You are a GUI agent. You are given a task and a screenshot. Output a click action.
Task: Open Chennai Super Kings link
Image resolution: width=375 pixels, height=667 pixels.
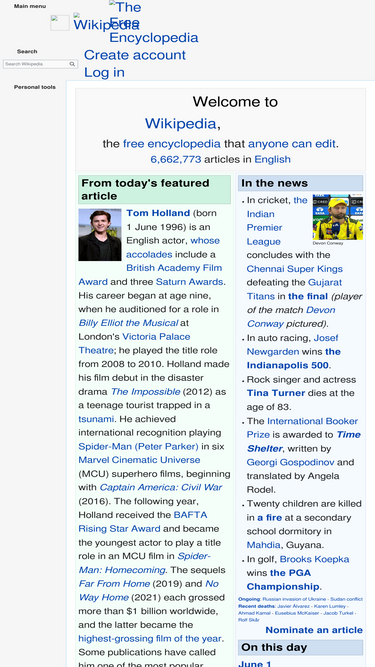pos(295,269)
